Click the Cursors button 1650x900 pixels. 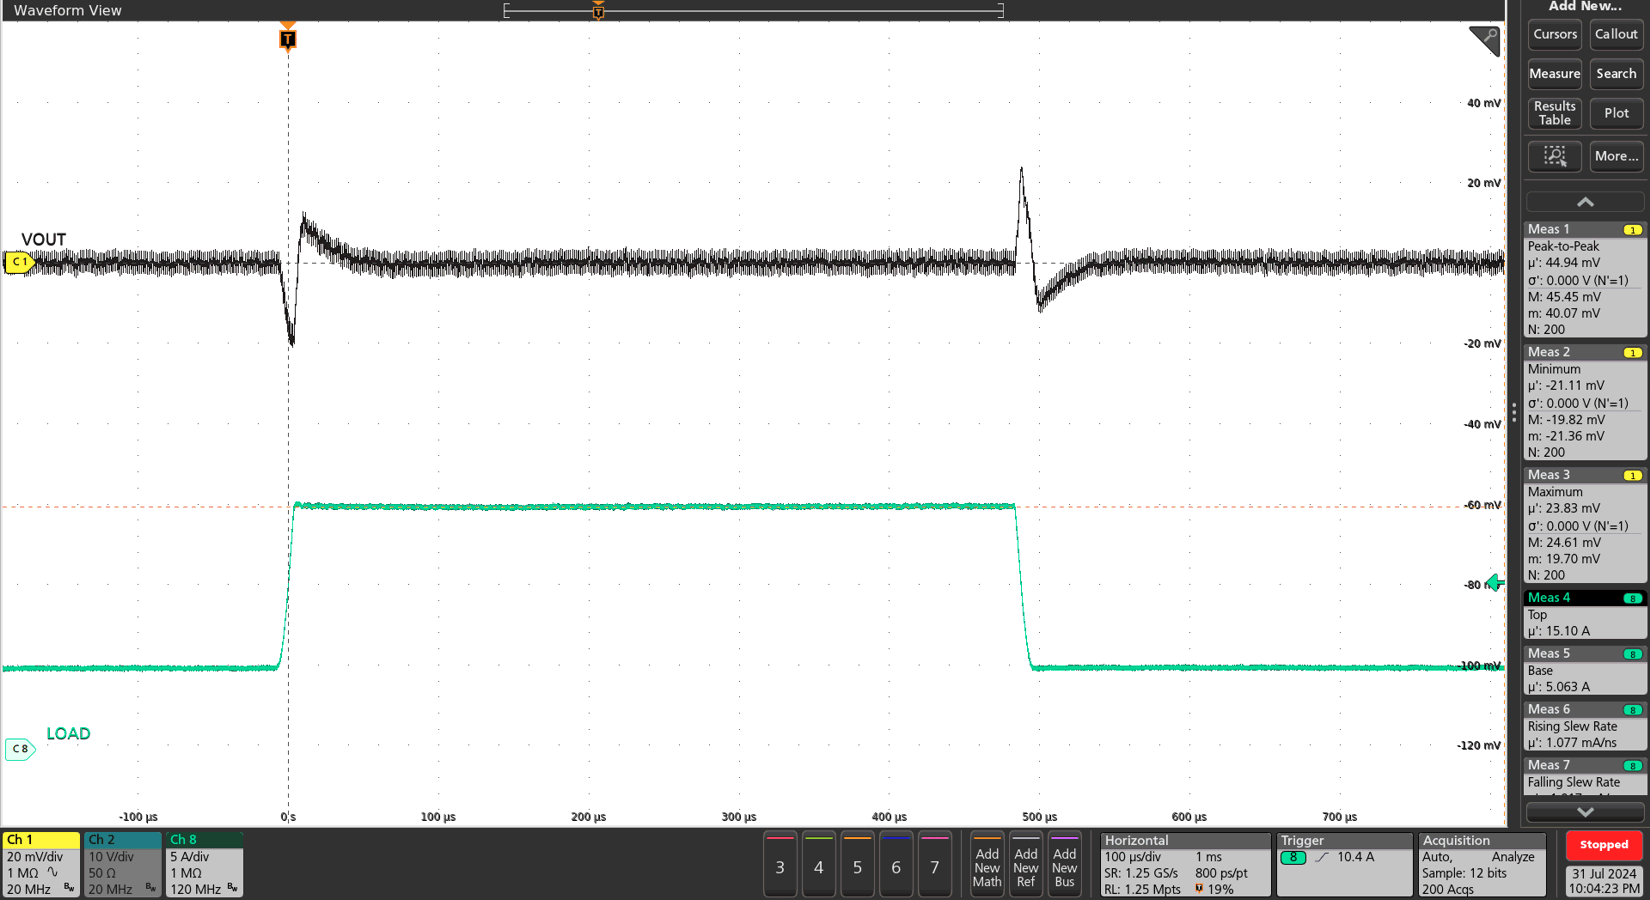tap(1554, 34)
